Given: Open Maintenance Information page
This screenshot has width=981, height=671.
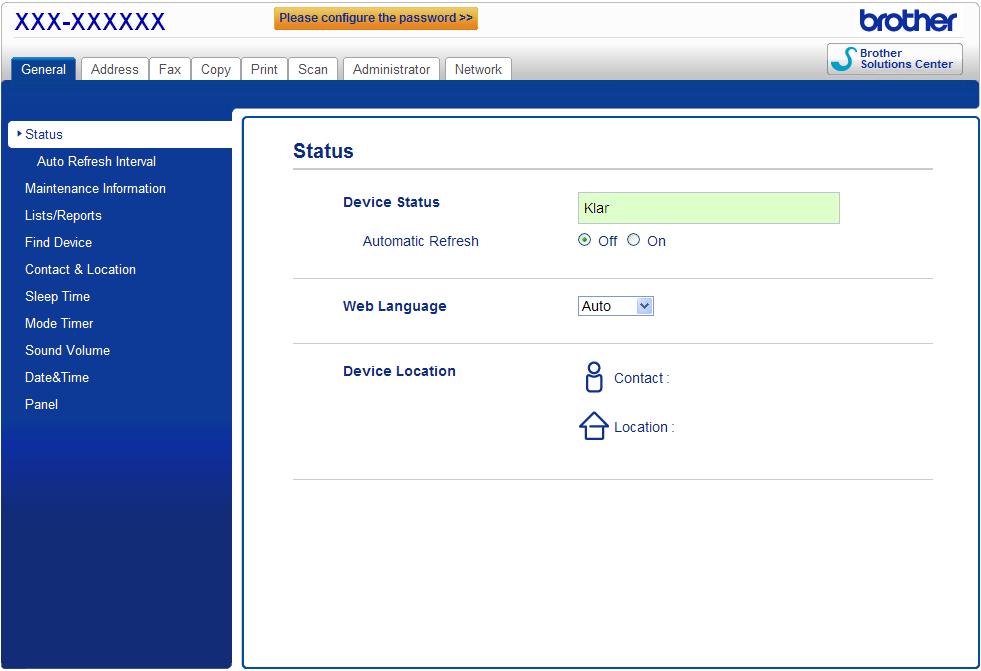Looking at the screenshot, I should [x=95, y=188].
